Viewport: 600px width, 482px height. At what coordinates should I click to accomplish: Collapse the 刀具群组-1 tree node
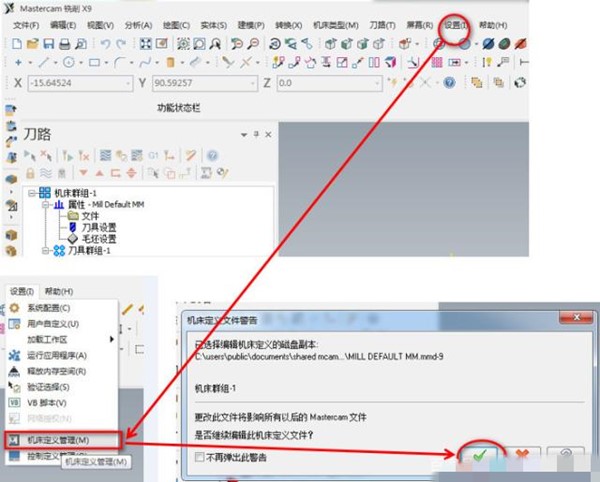(x=46, y=251)
